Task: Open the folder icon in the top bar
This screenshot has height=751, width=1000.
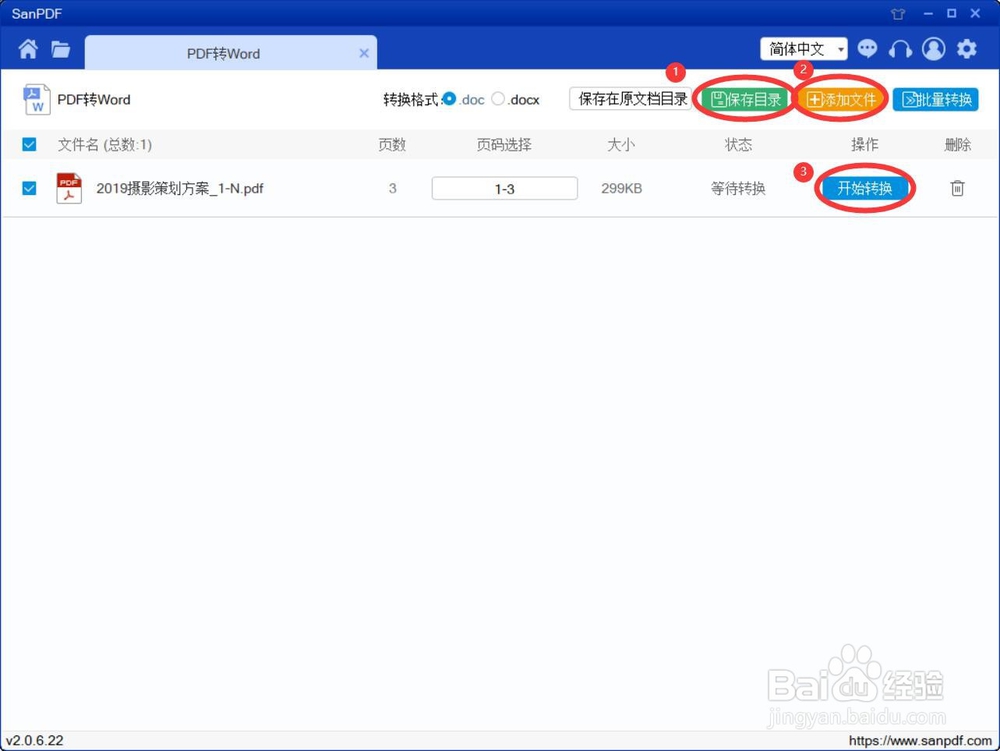Action: pos(61,49)
